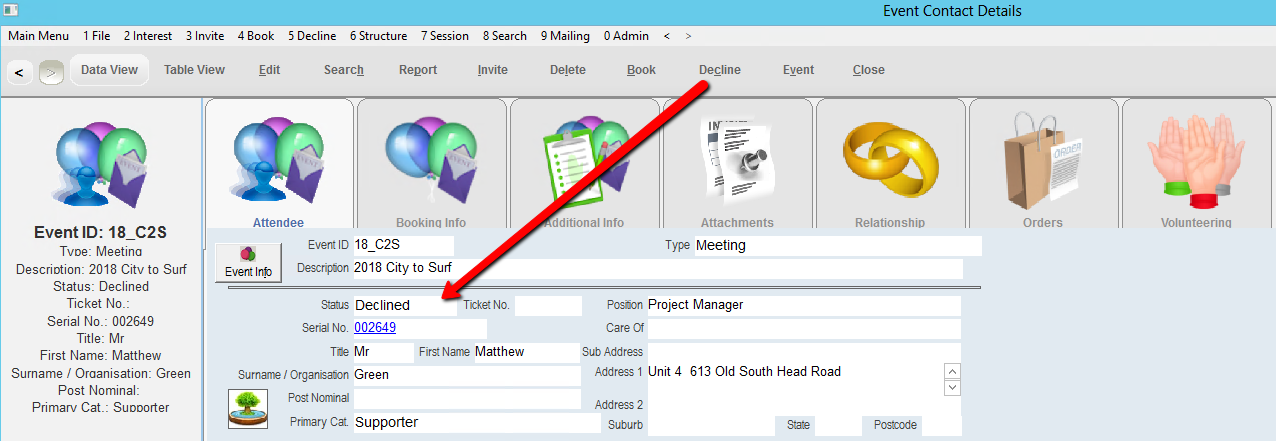Click the Position field with Project Manager
Screen dimensions: 1276x441
click(802, 305)
